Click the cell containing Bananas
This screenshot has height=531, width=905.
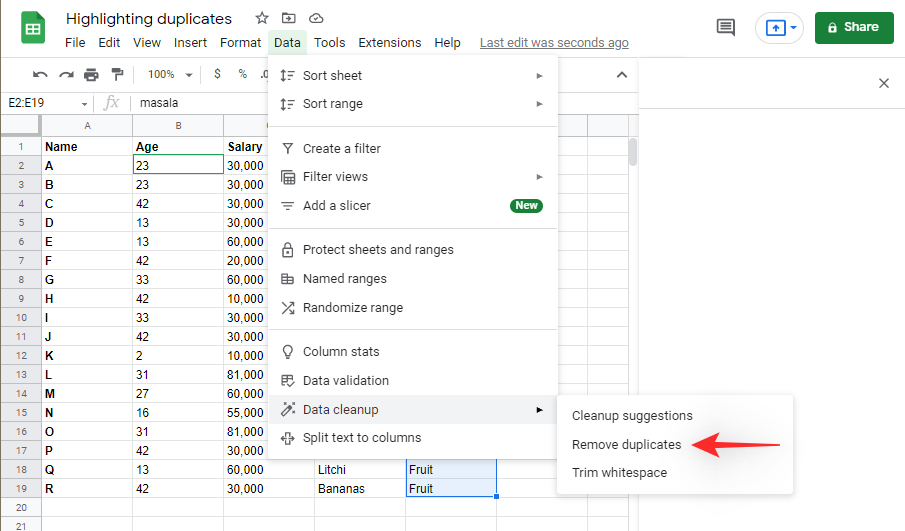click(360, 489)
